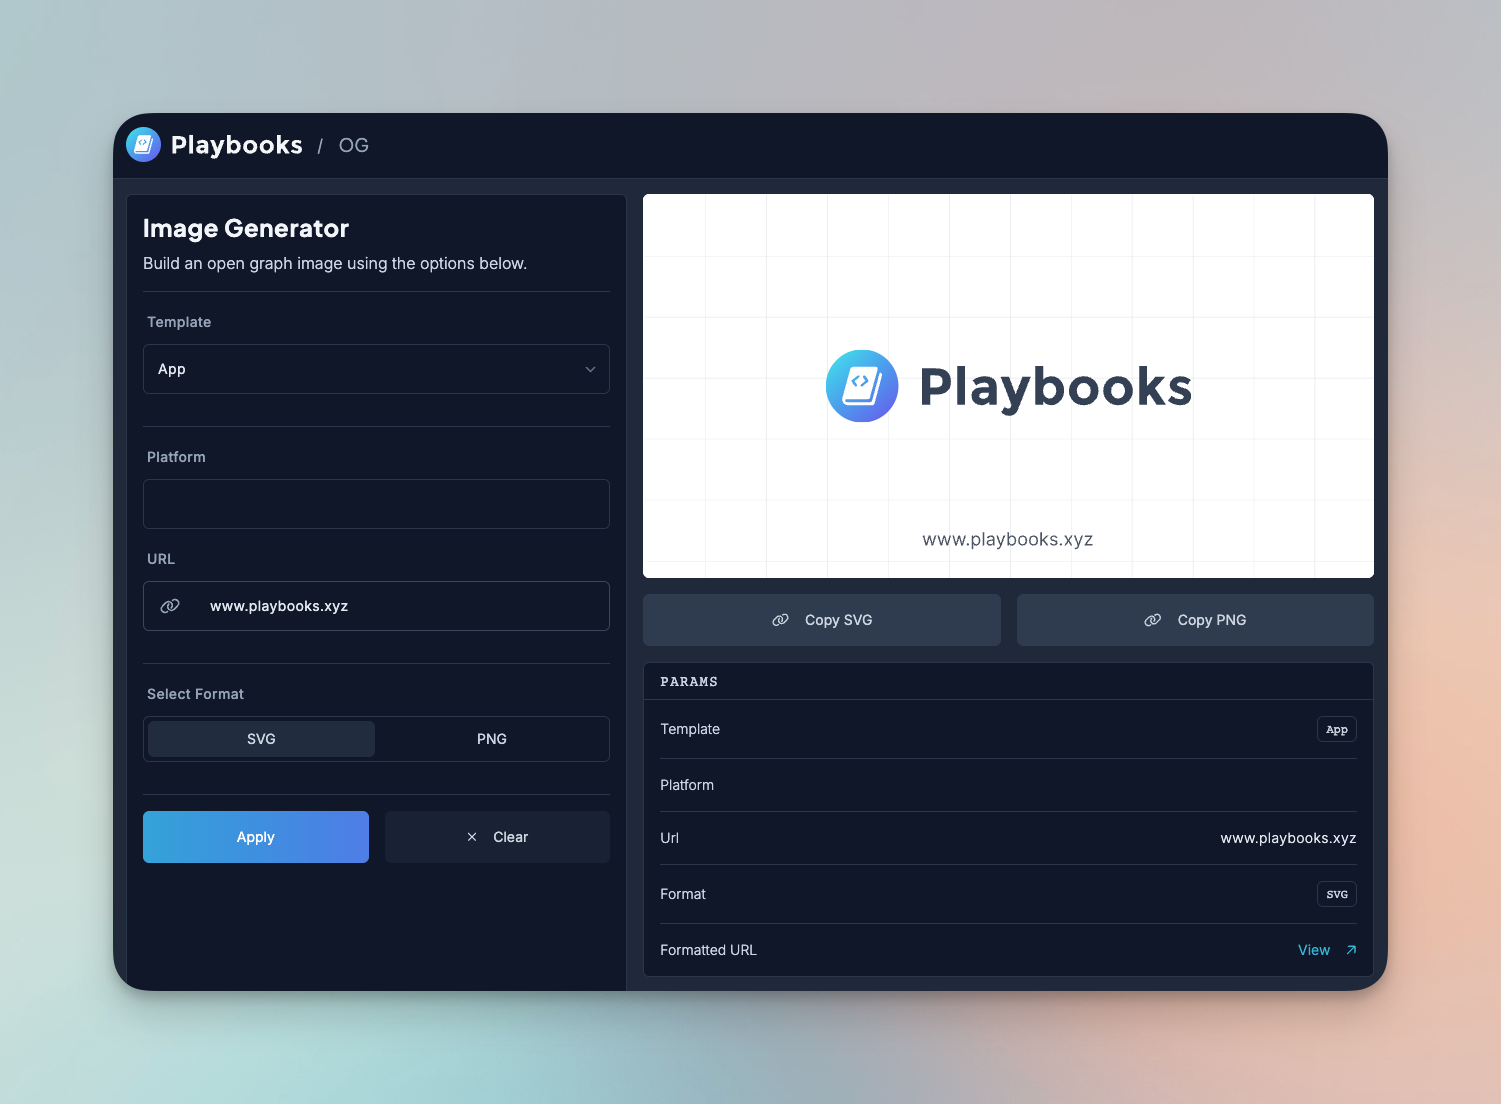The height and width of the screenshot is (1104, 1501).
Task: Click the Platform row label in params
Action: [687, 785]
